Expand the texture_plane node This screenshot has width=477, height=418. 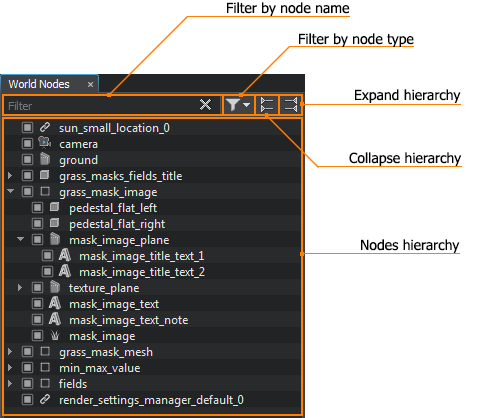20,287
